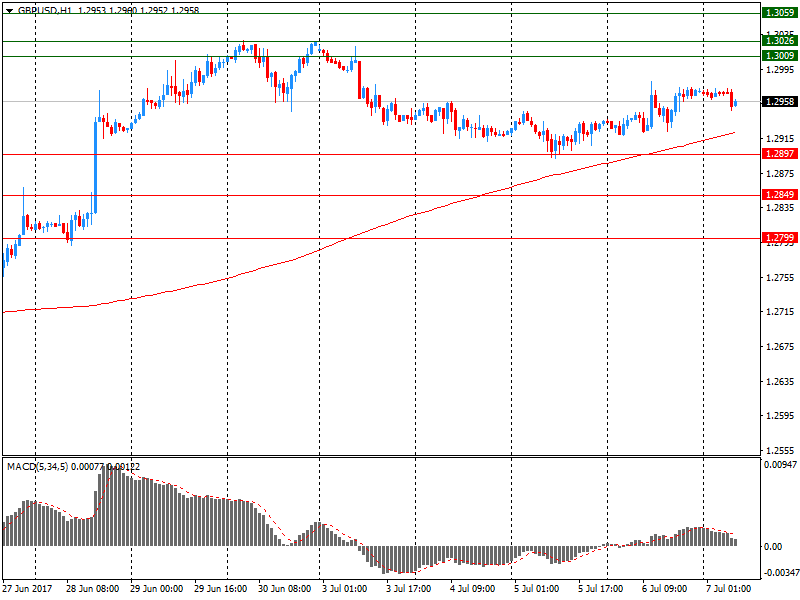Viewport: 800px width, 600px height.
Task: Click the 28 Jun 08:00 time label
Action: click(x=92, y=588)
